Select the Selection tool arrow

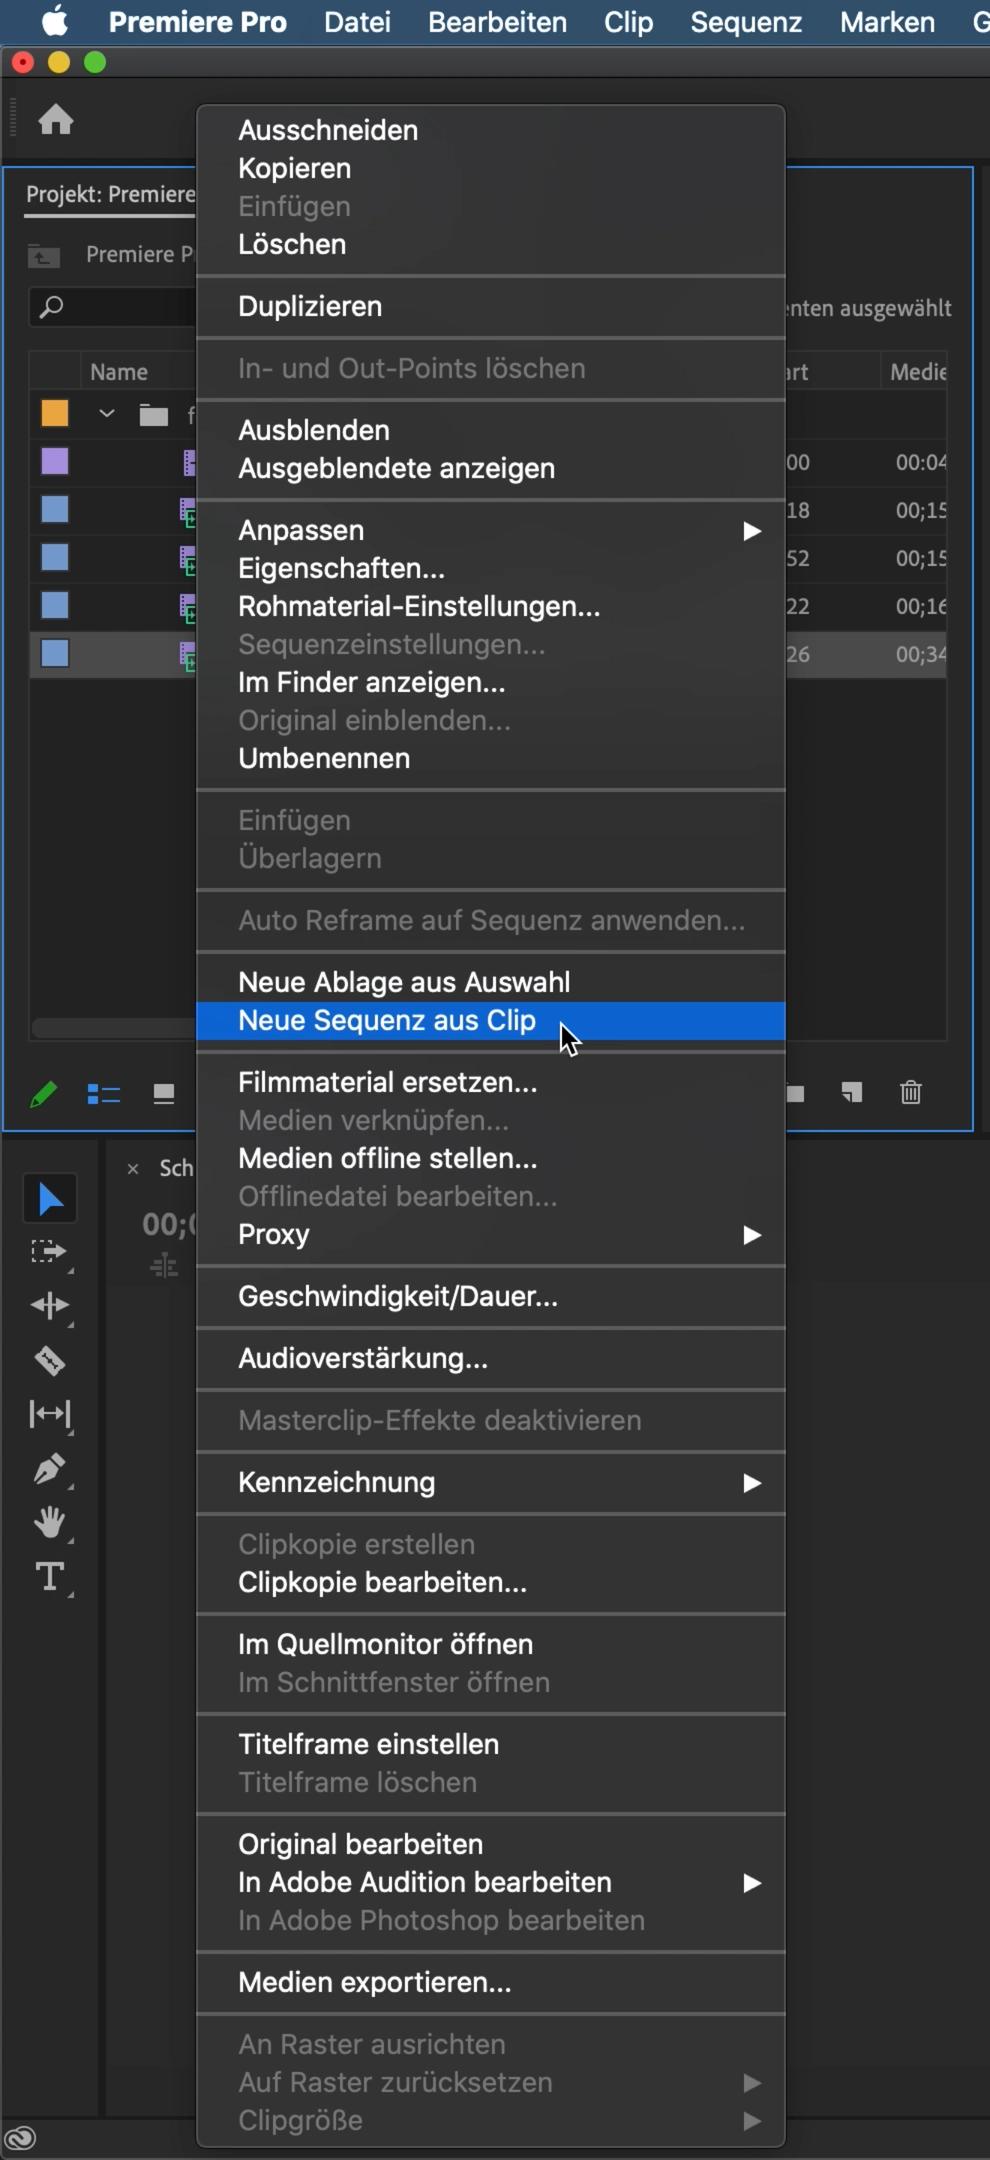pos(50,1199)
